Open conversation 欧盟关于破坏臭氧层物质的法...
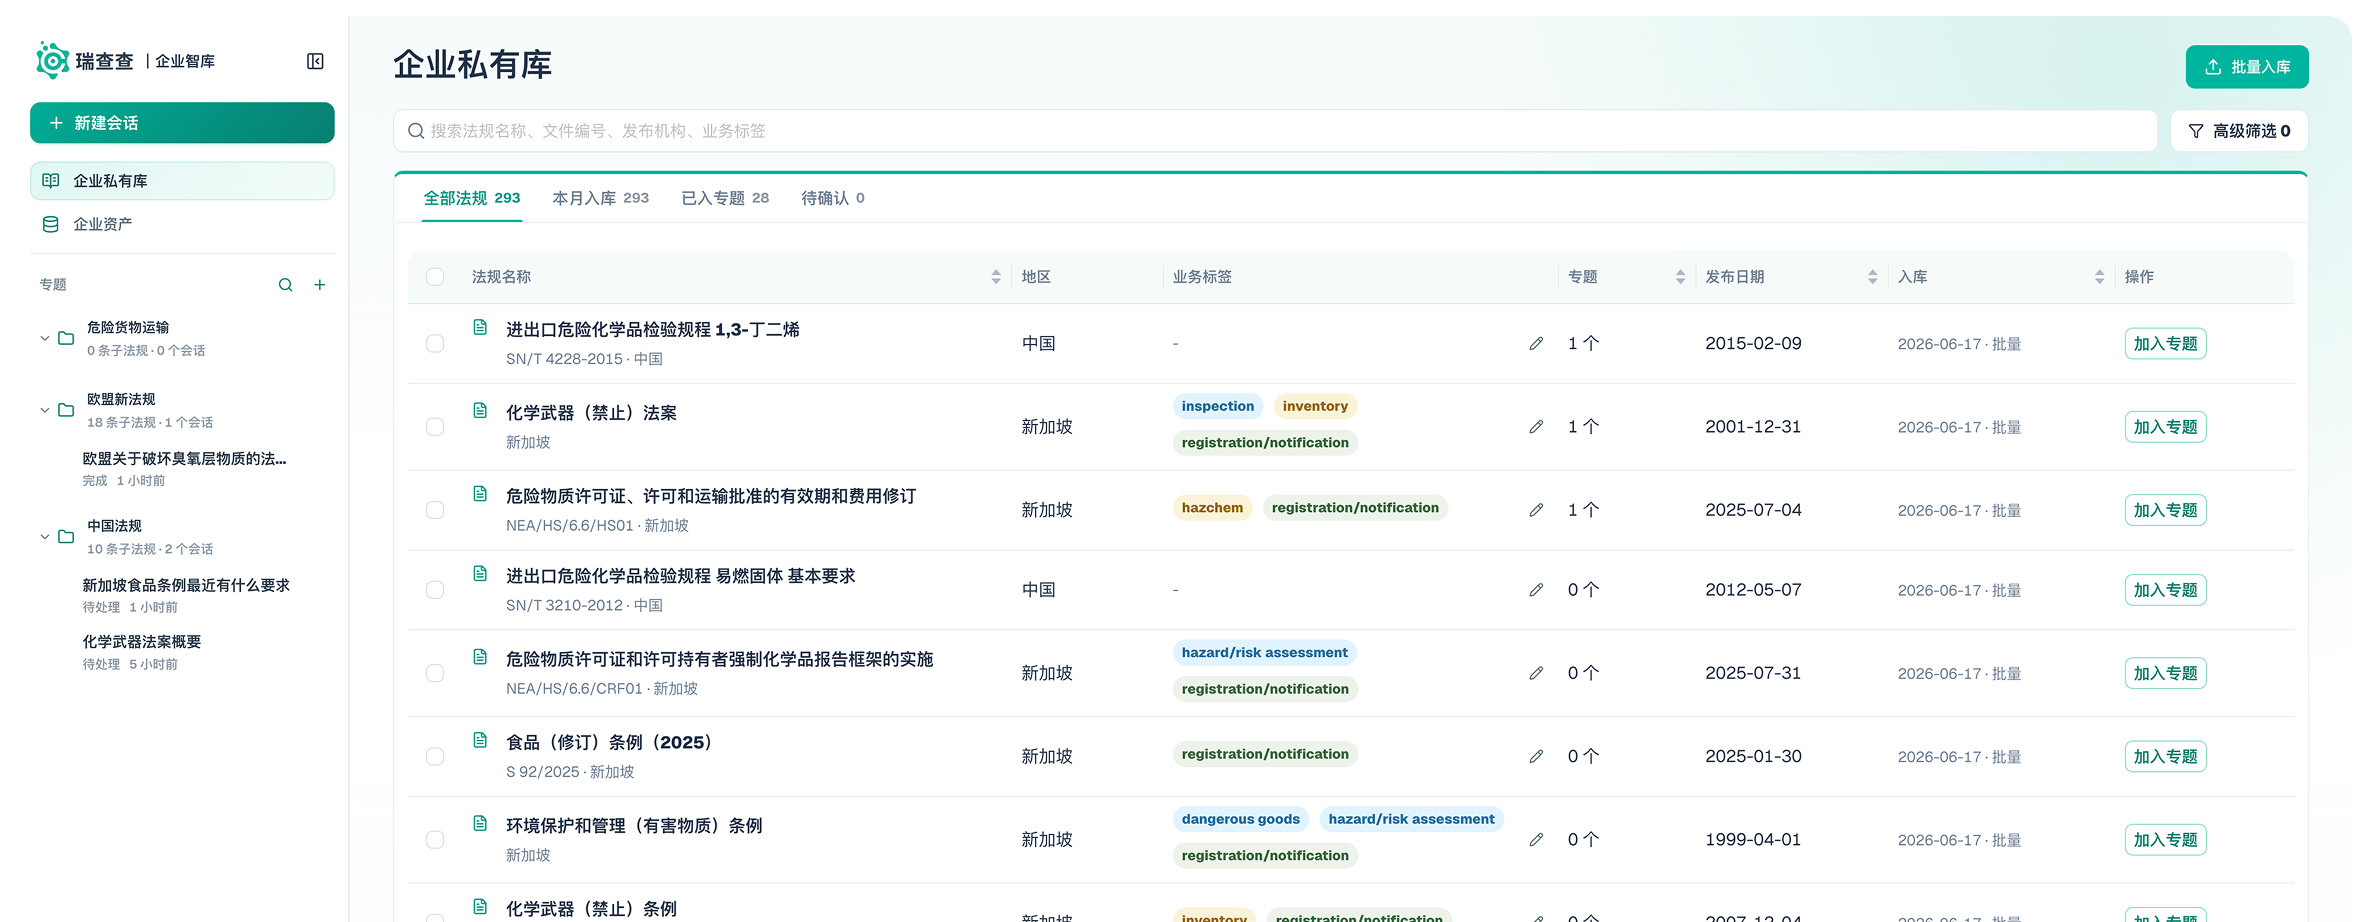The image size is (2368, 922). (184, 468)
